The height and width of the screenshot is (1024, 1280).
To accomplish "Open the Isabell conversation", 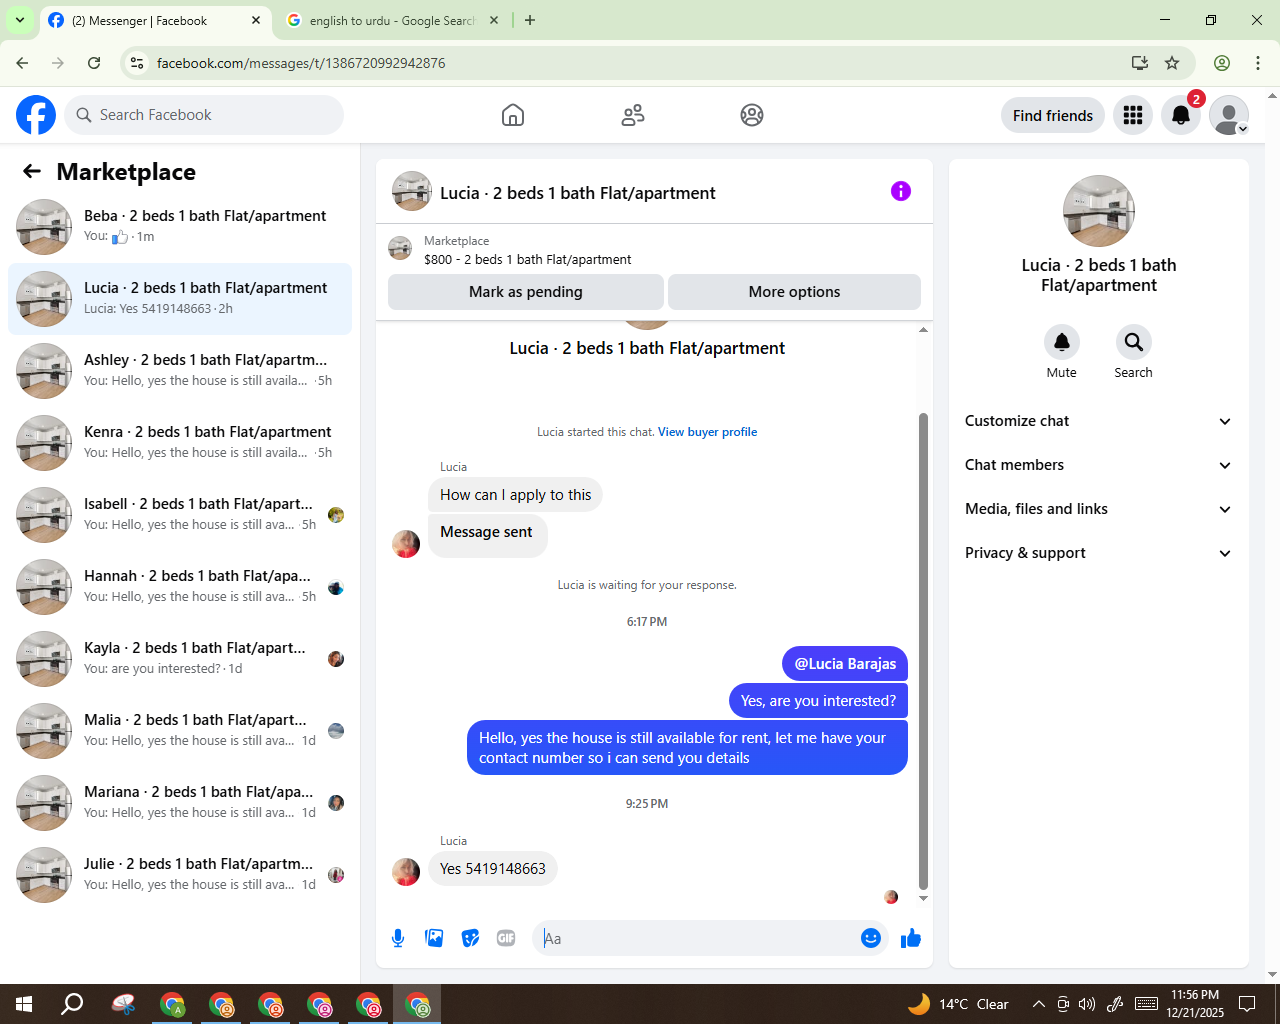I will 180,515.
